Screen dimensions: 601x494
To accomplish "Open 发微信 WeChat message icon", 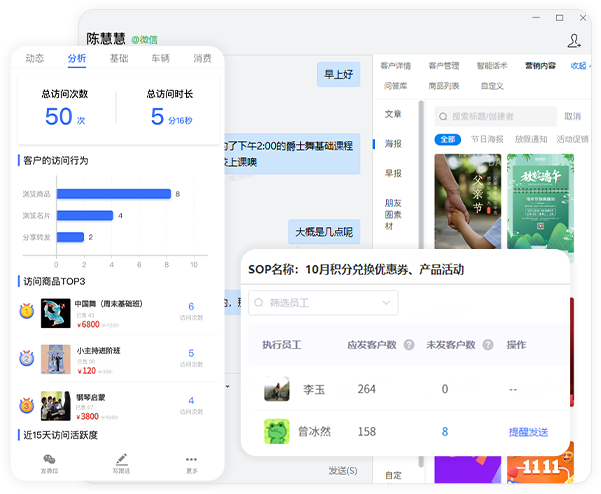I will click(49, 462).
